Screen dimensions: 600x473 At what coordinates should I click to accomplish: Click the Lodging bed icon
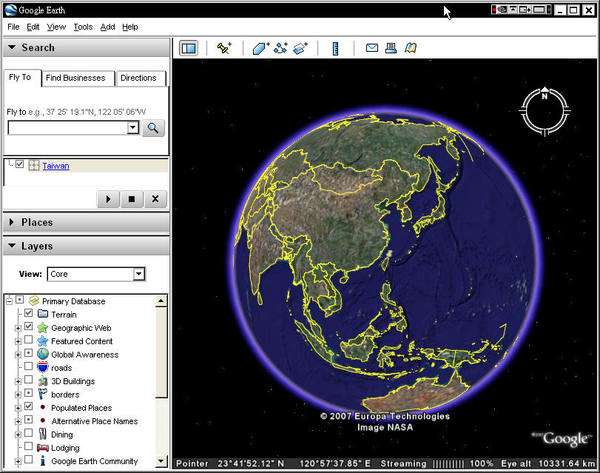point(43,448)
